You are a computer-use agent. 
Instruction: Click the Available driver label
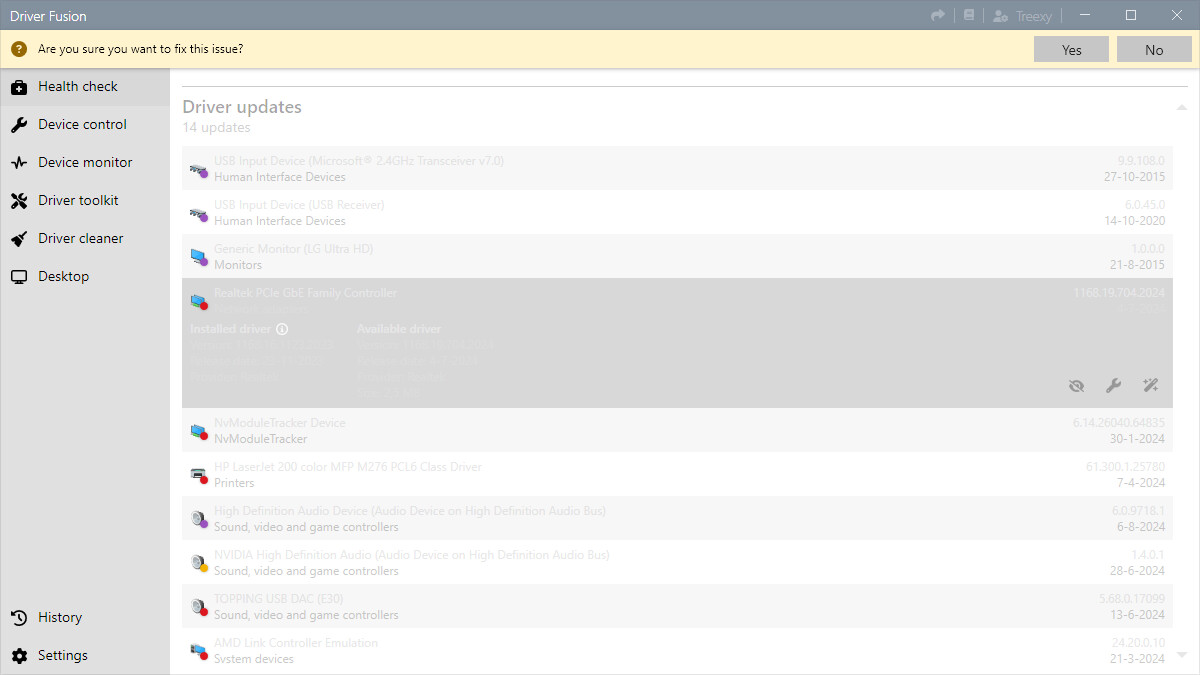coord(398,329)
